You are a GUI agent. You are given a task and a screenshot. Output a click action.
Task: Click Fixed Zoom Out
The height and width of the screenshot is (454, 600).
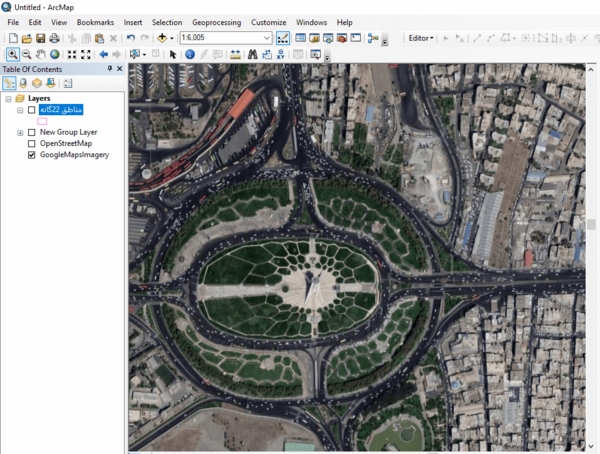(x=86, y=54)
